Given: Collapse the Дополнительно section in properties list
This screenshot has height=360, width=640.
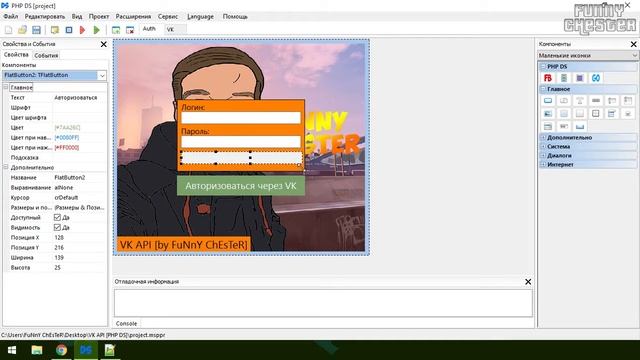Looking at the screenshot, I should coord(6,167).
